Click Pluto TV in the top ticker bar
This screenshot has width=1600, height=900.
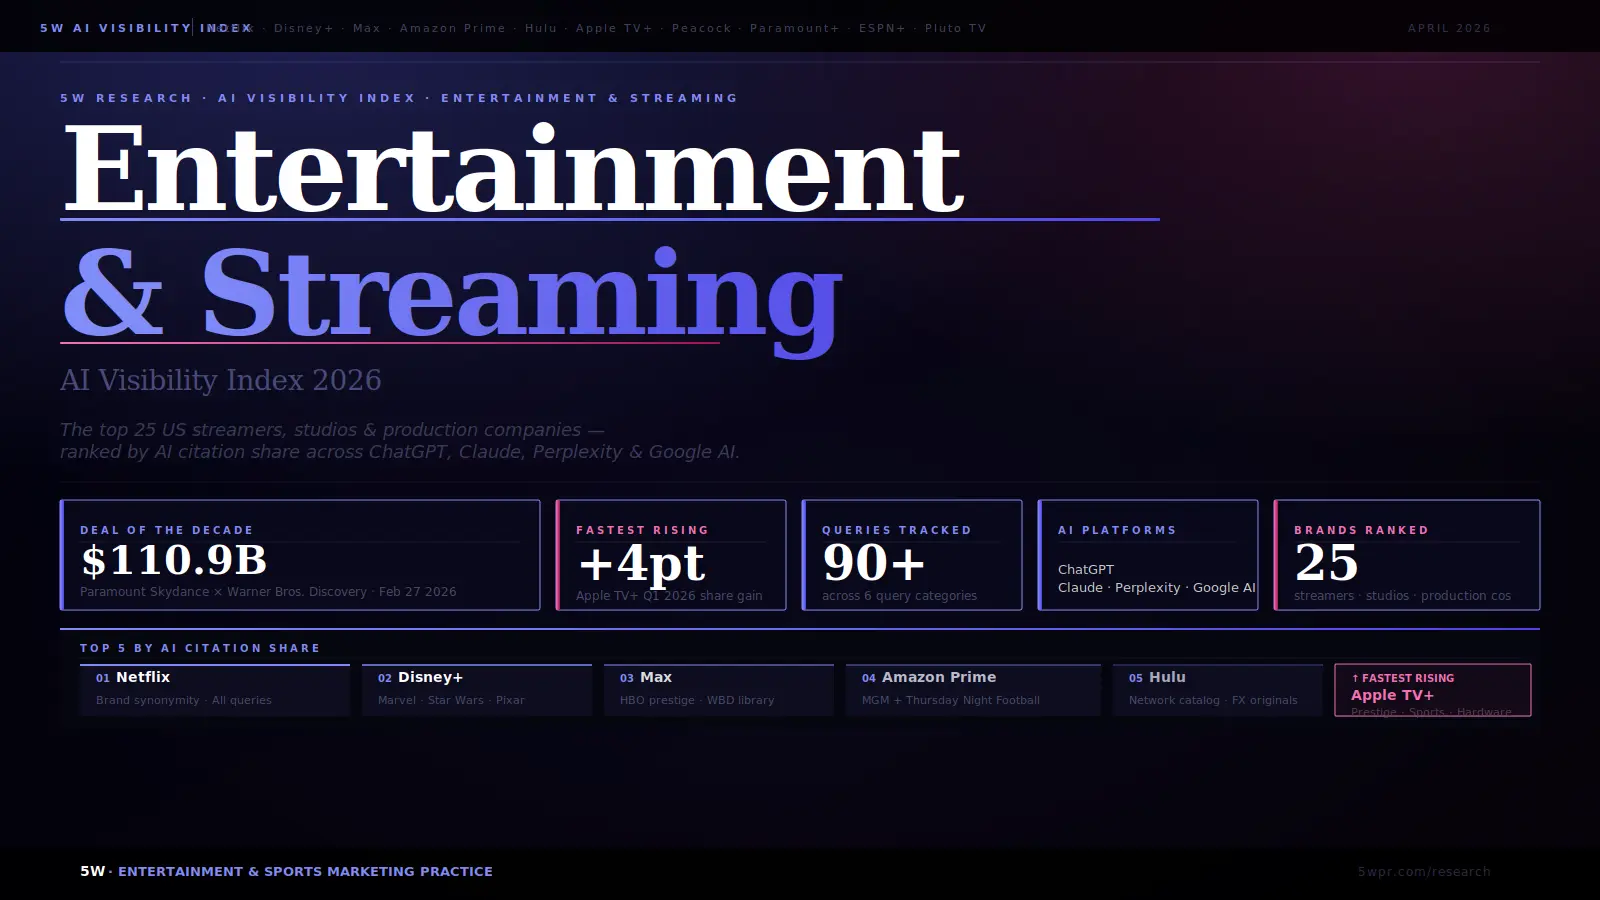tap(956, 28)
